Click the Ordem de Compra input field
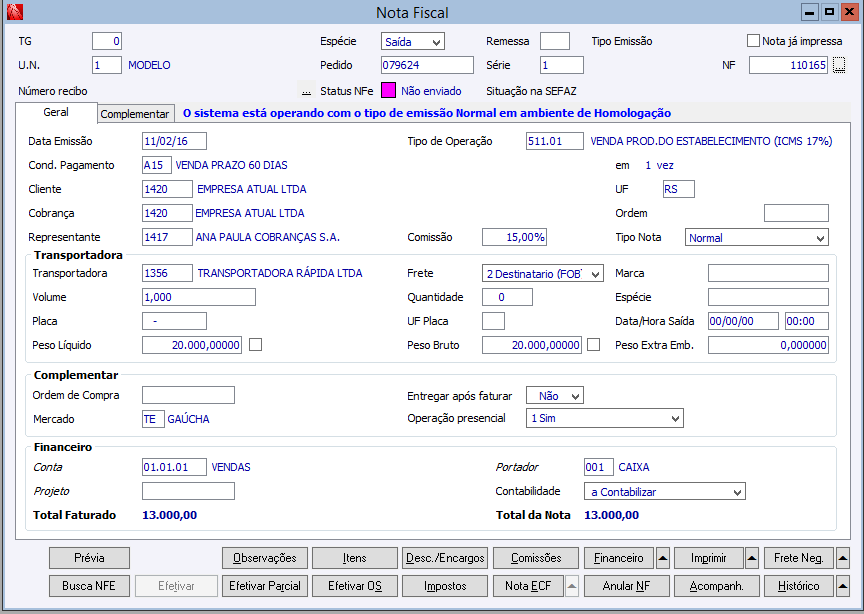 coord(188,395)
